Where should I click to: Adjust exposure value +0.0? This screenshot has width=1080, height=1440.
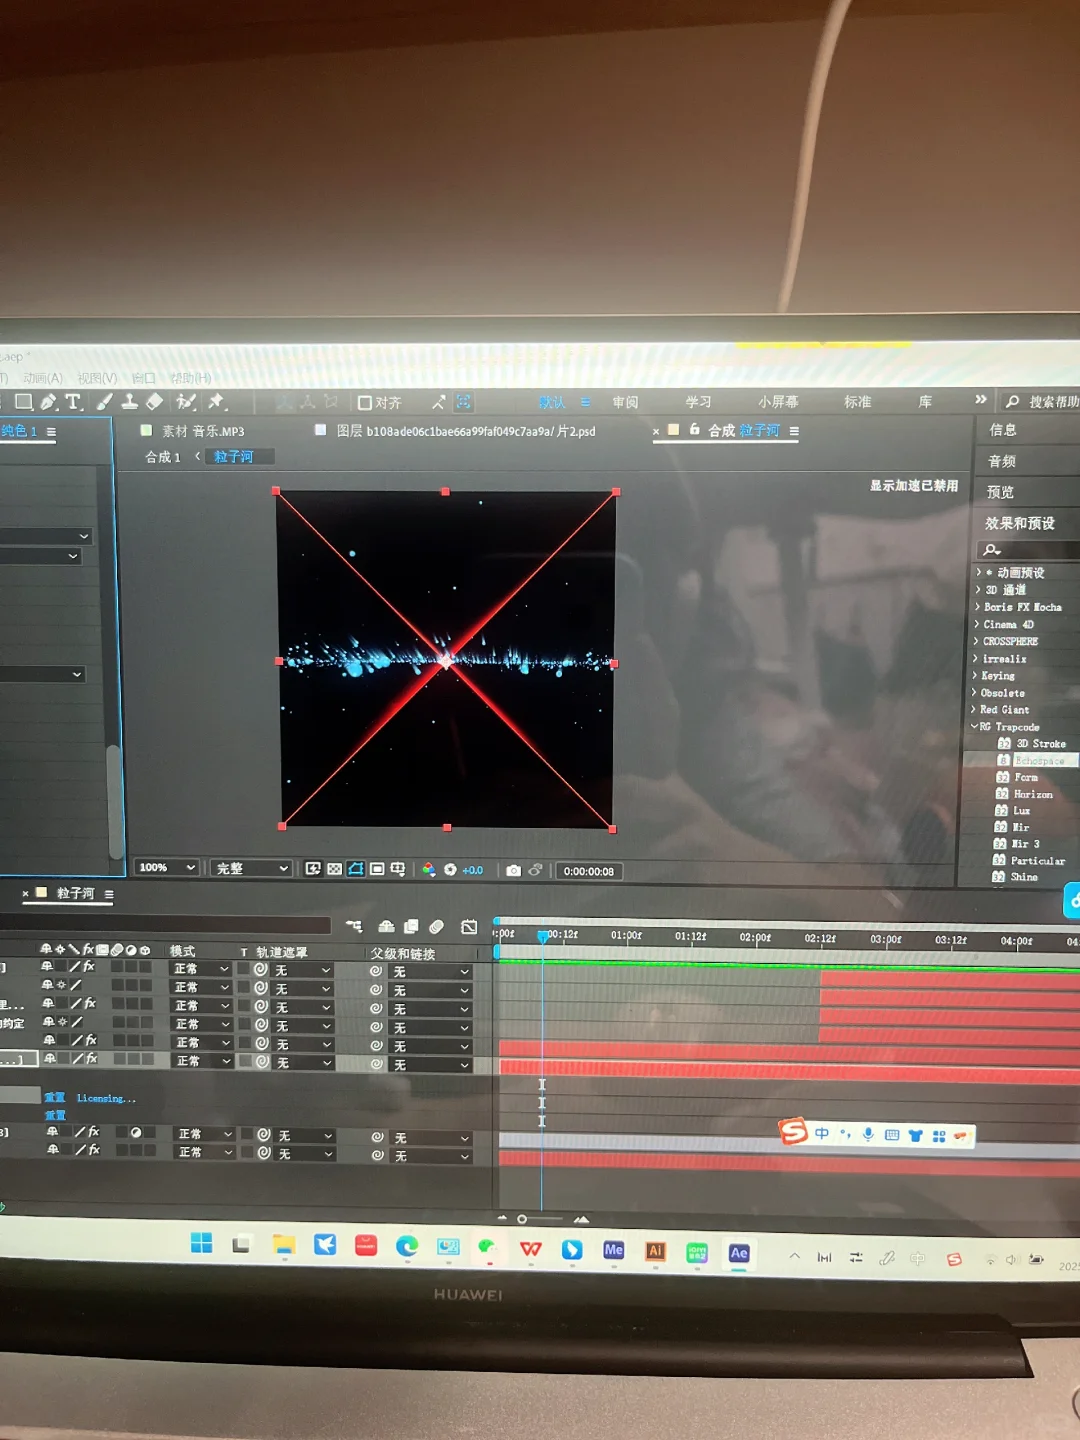coord(473,871)
